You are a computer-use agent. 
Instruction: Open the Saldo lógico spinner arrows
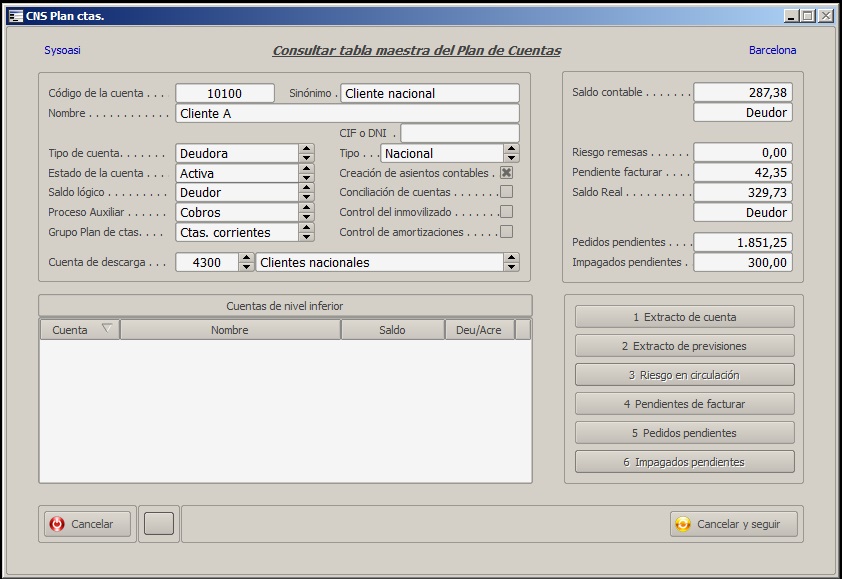click(x=307, y=192)
